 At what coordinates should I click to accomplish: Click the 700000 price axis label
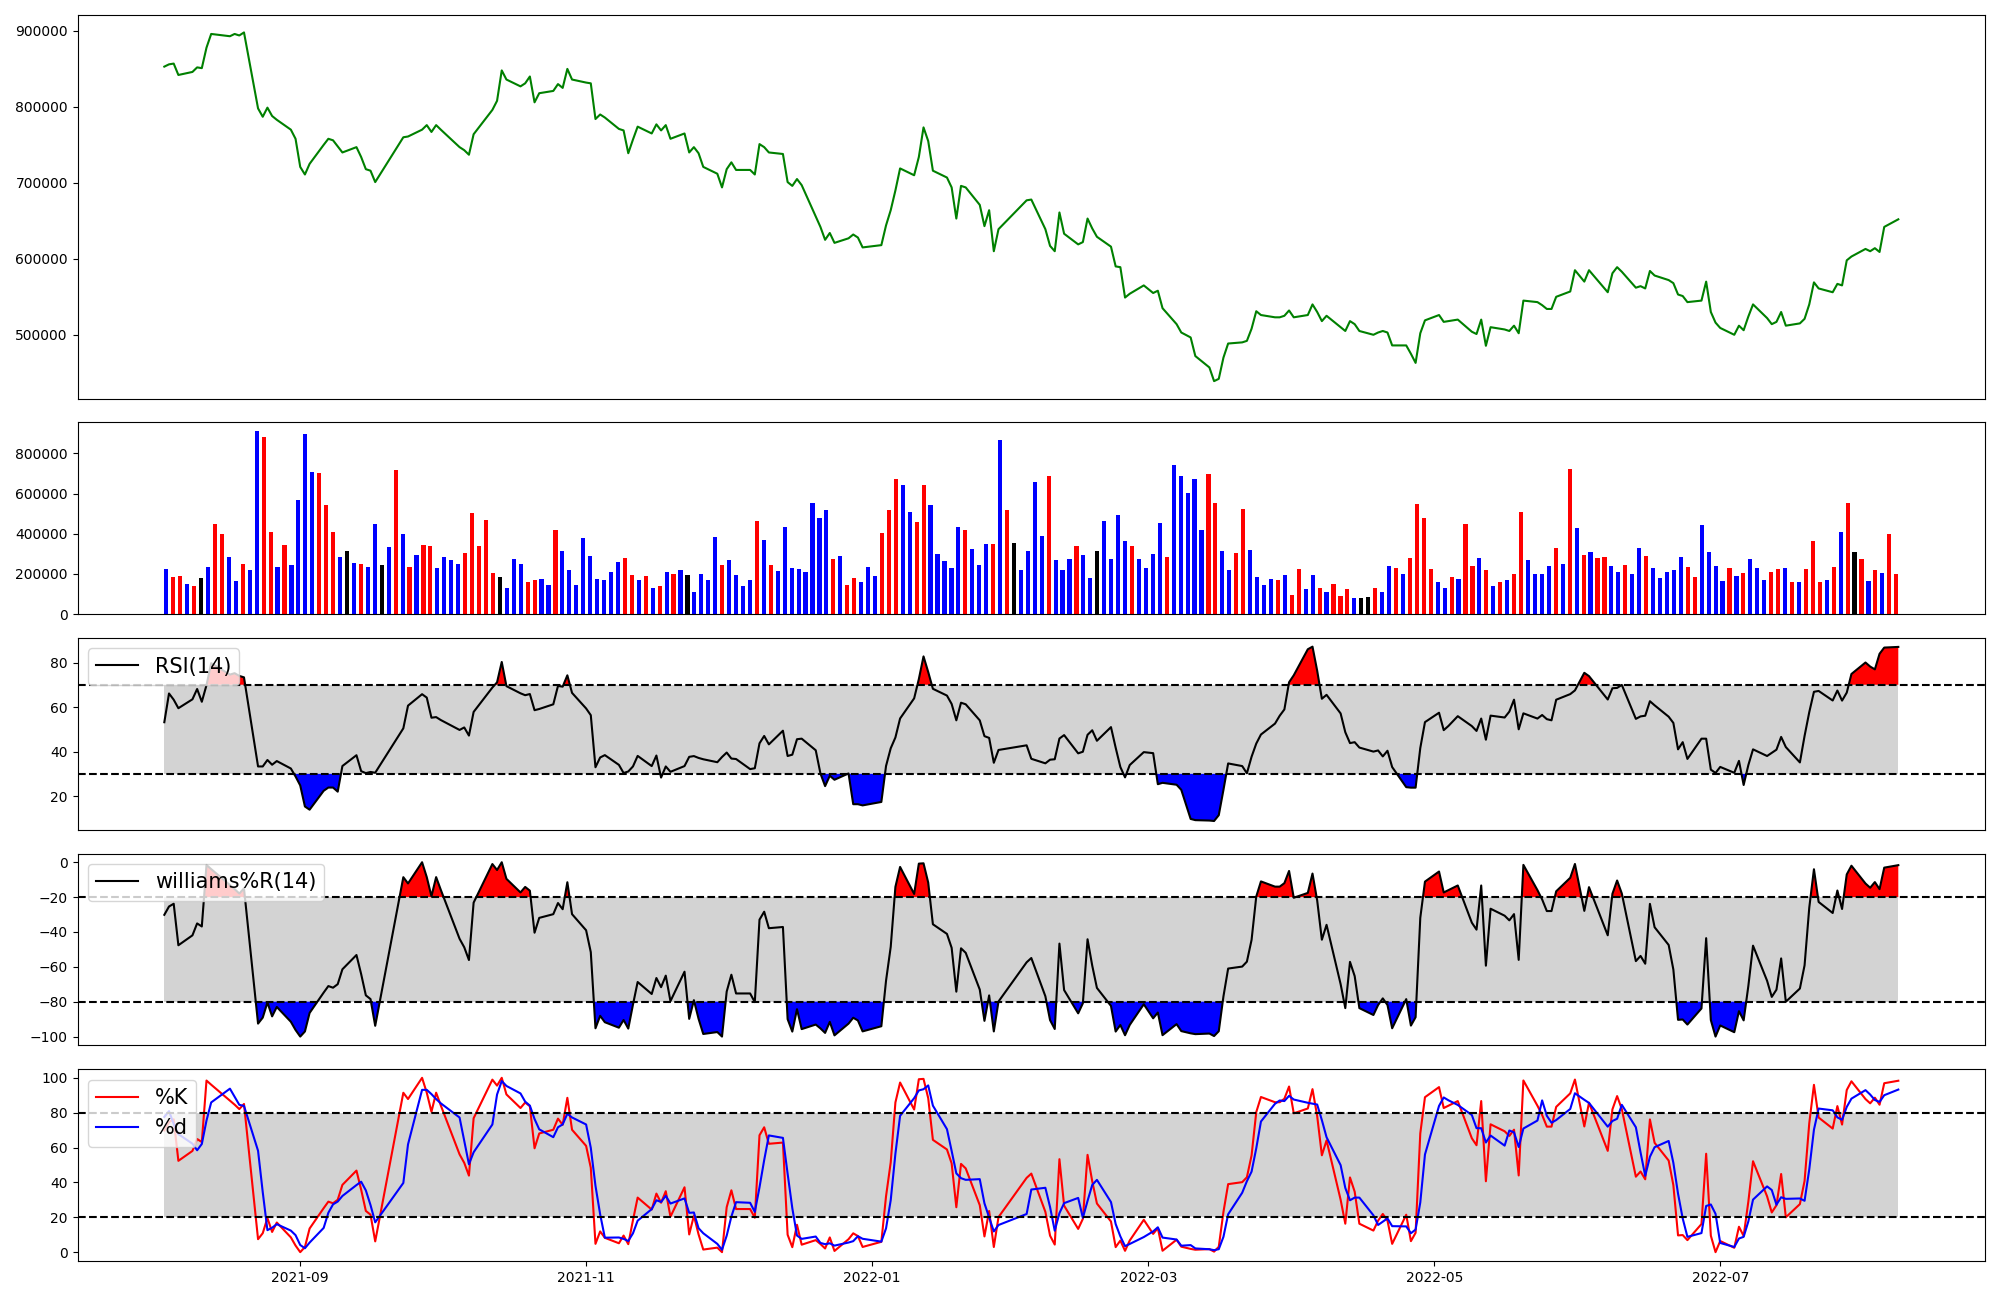click(x=42, y=183)
